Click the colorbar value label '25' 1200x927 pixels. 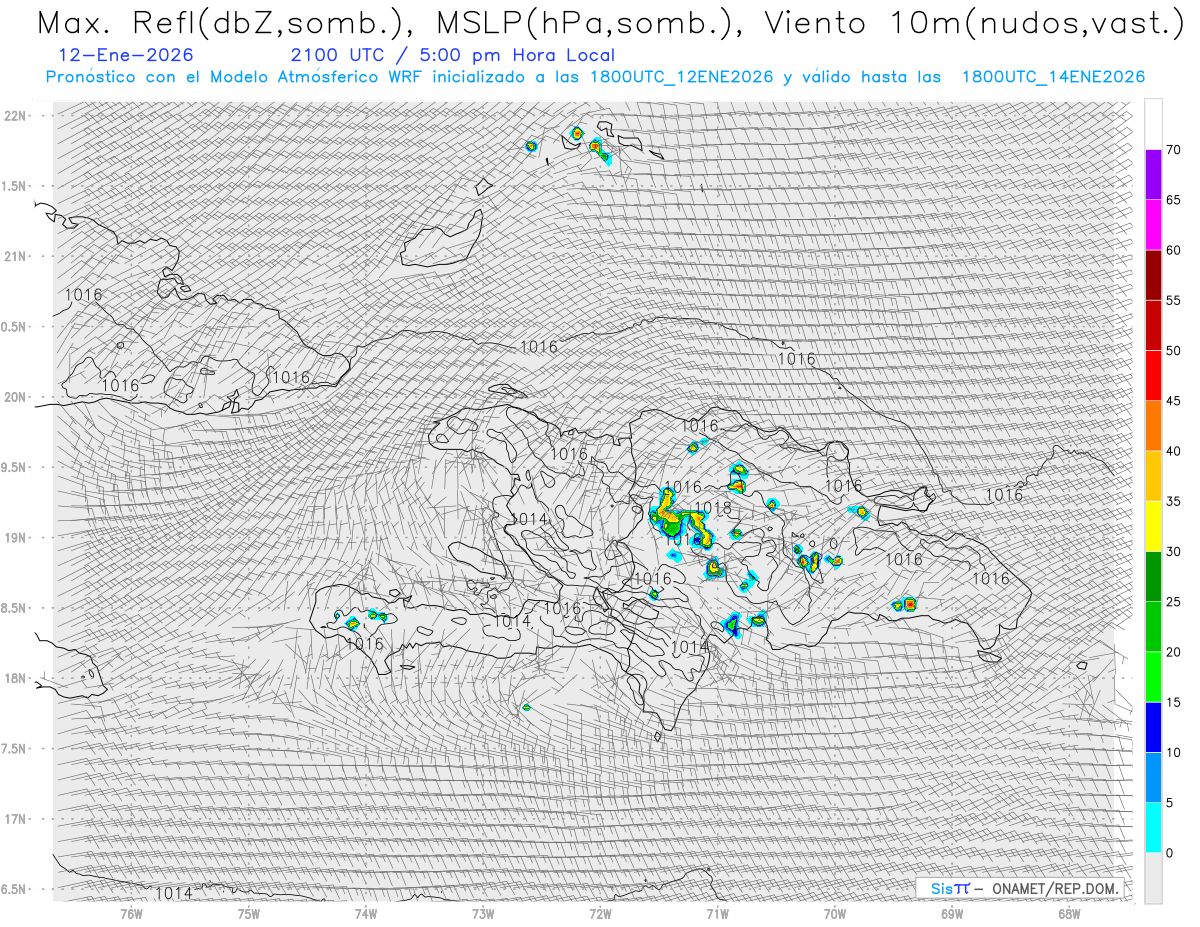click(1174, 601)
